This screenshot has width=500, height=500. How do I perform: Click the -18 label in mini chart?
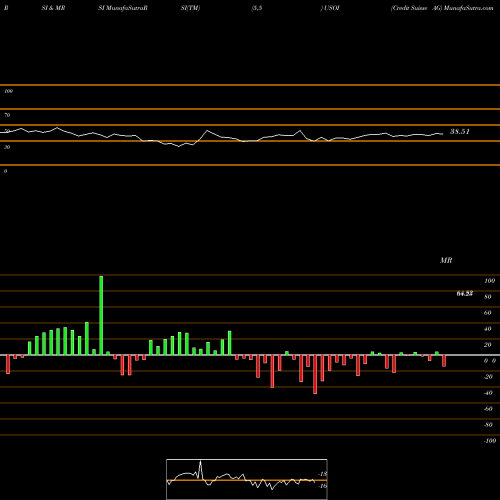pyautogui.click(x=323, y=474)
